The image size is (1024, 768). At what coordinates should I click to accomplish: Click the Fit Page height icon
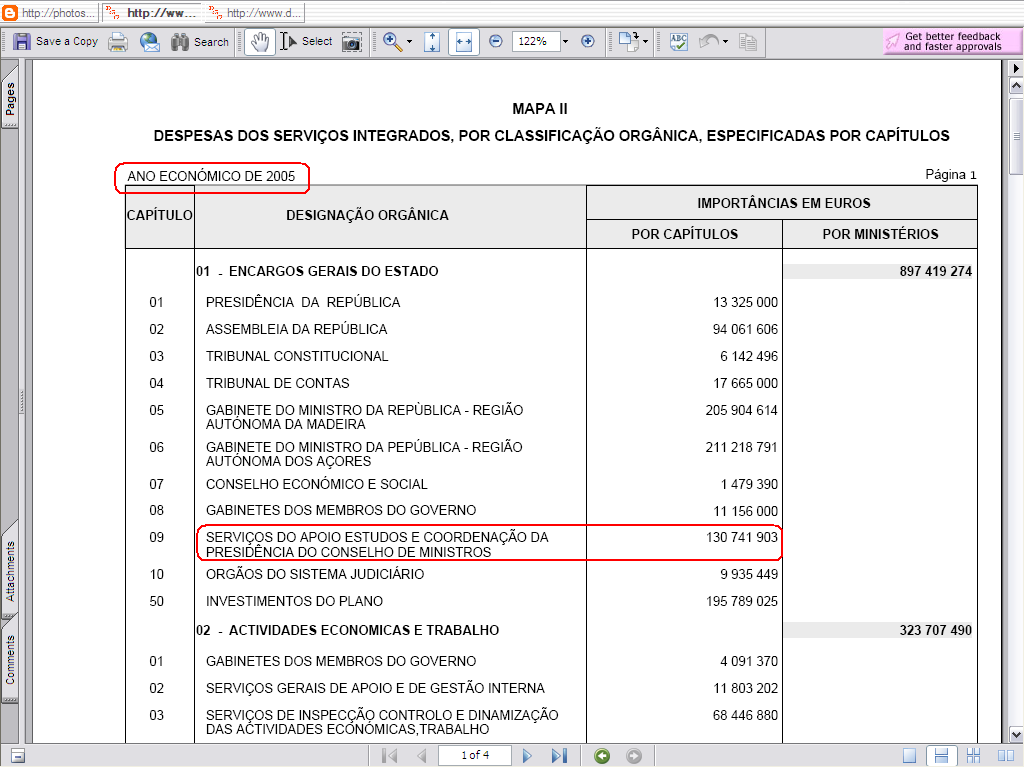click(x=432, y=42)
